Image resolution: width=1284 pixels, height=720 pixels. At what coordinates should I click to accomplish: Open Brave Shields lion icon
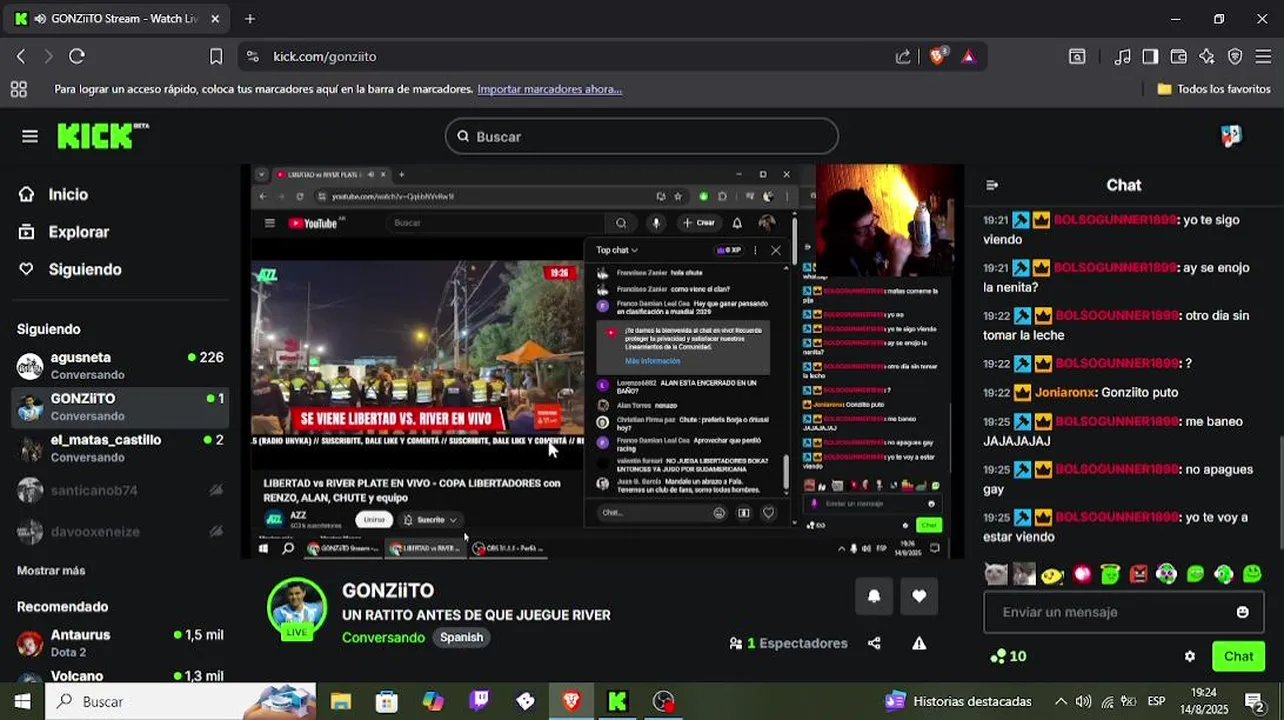(937, 56)
